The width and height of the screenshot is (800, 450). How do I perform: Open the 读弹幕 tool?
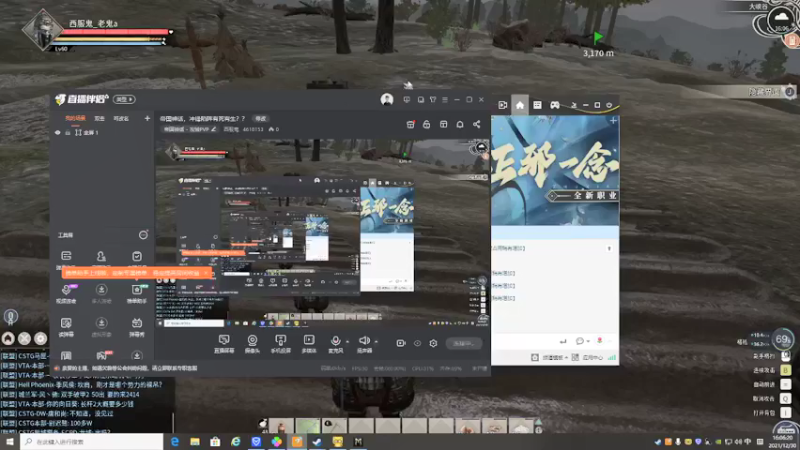[x=66, y=327]
